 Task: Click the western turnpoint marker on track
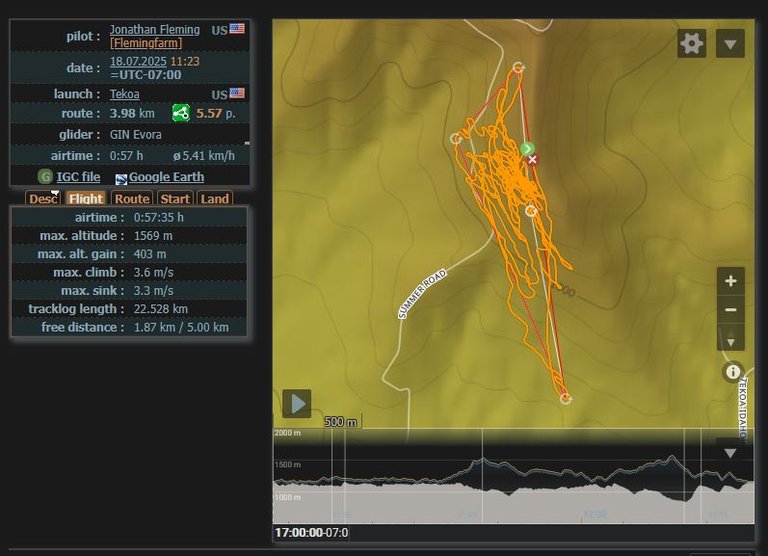tap(456, 139)
